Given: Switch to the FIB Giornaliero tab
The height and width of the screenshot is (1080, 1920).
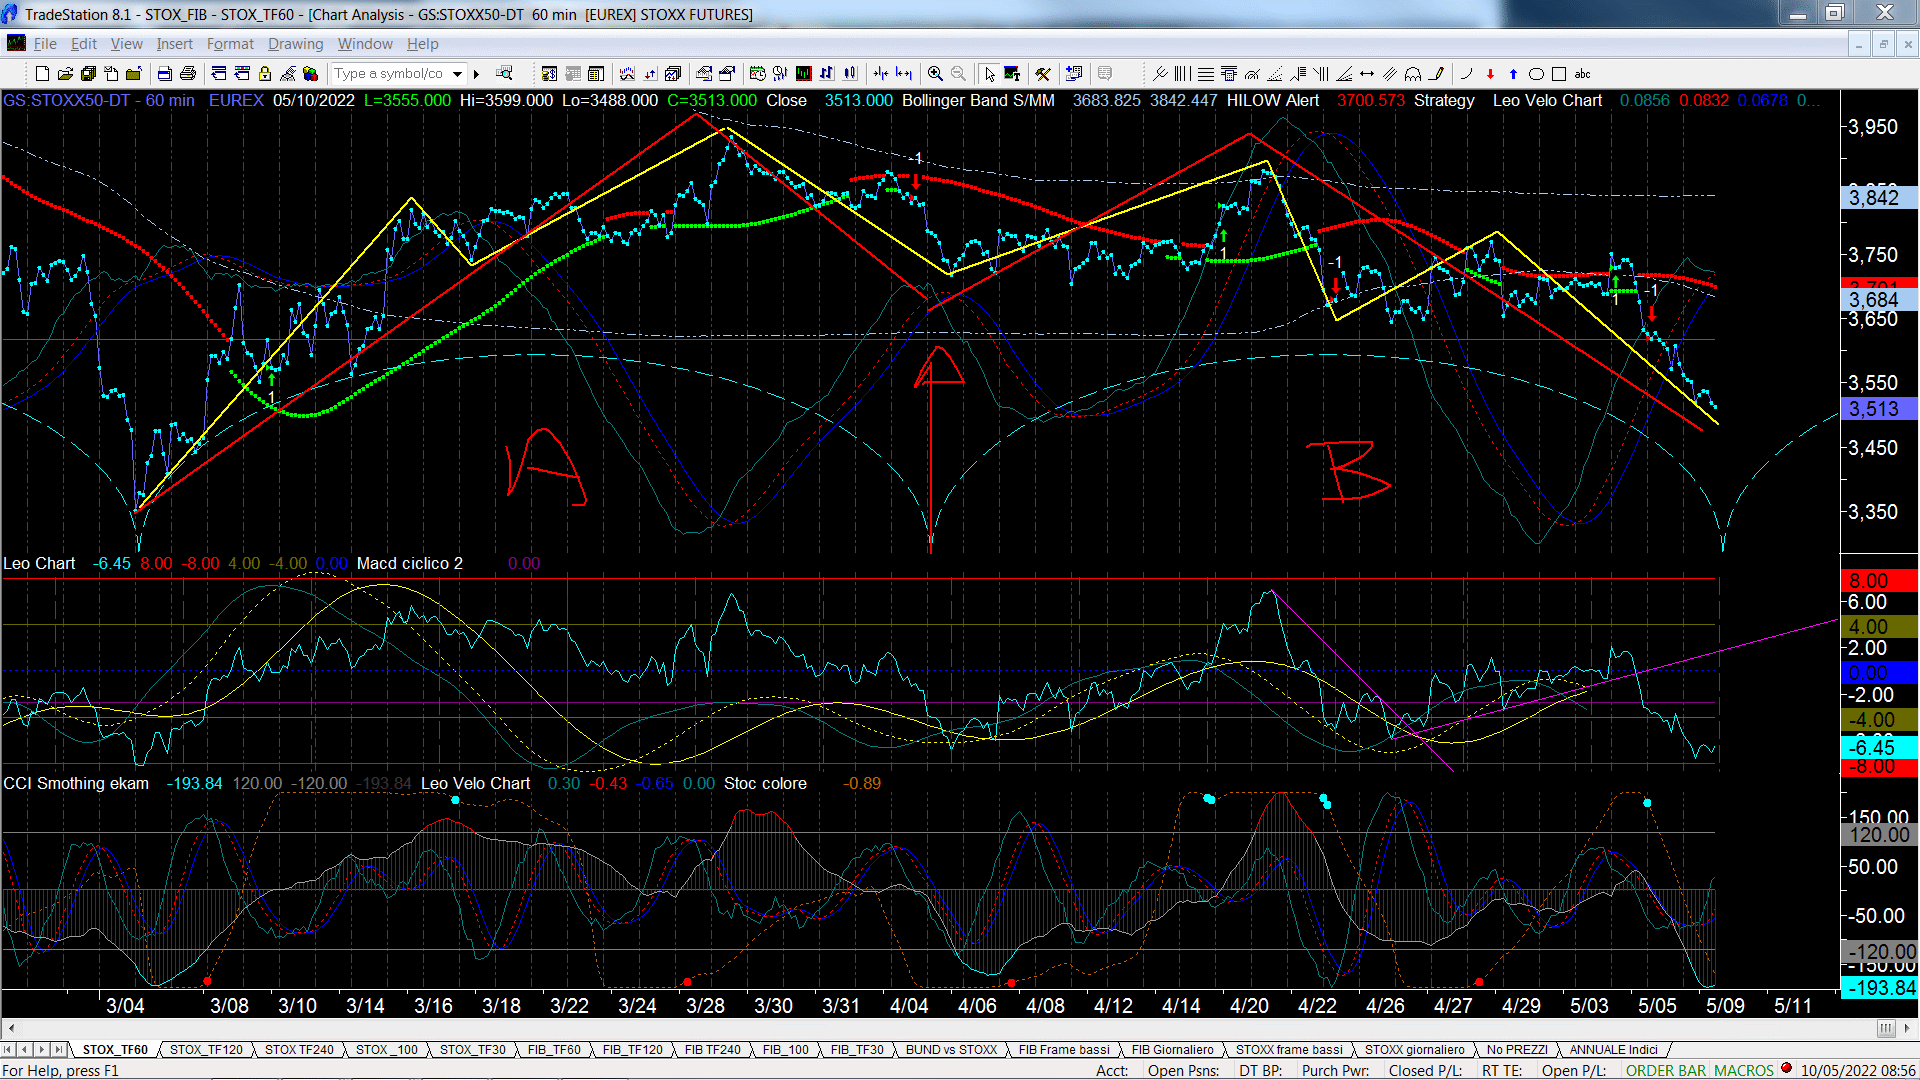Looking at the screenshot, I should tap(1172, 1049).
